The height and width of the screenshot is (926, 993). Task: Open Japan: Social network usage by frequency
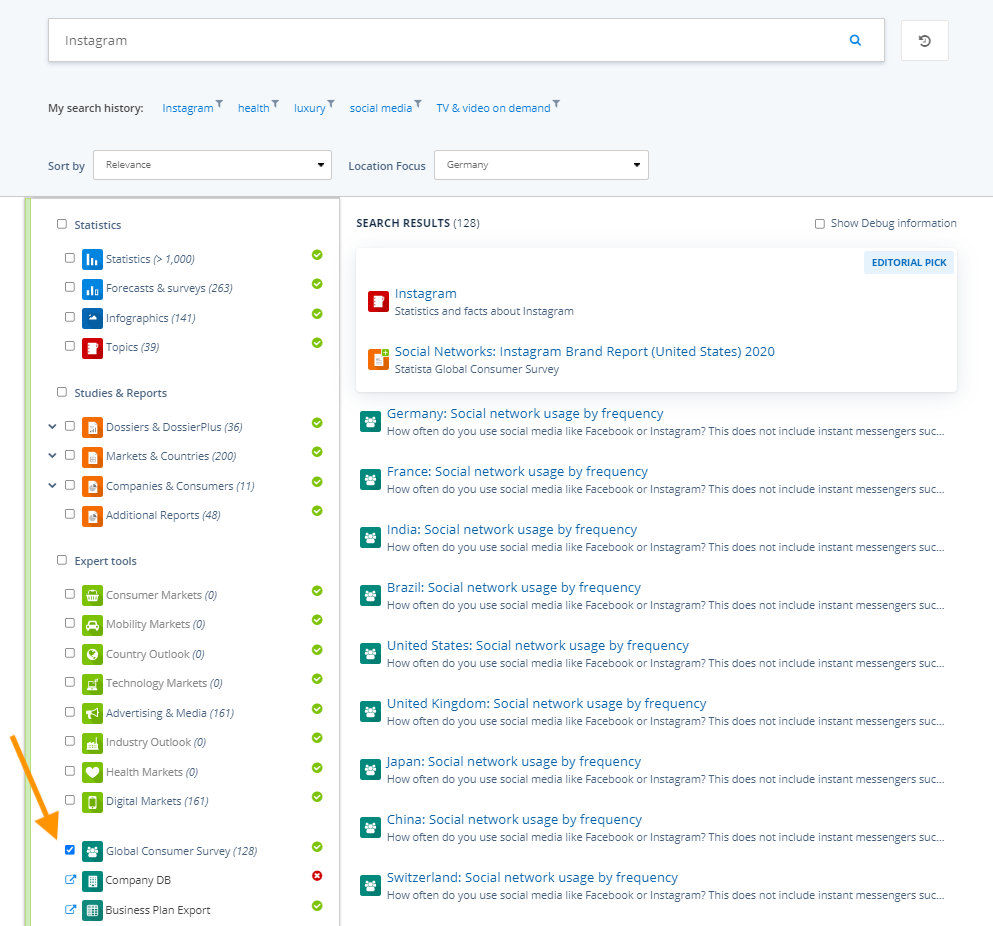coord(514,762)
